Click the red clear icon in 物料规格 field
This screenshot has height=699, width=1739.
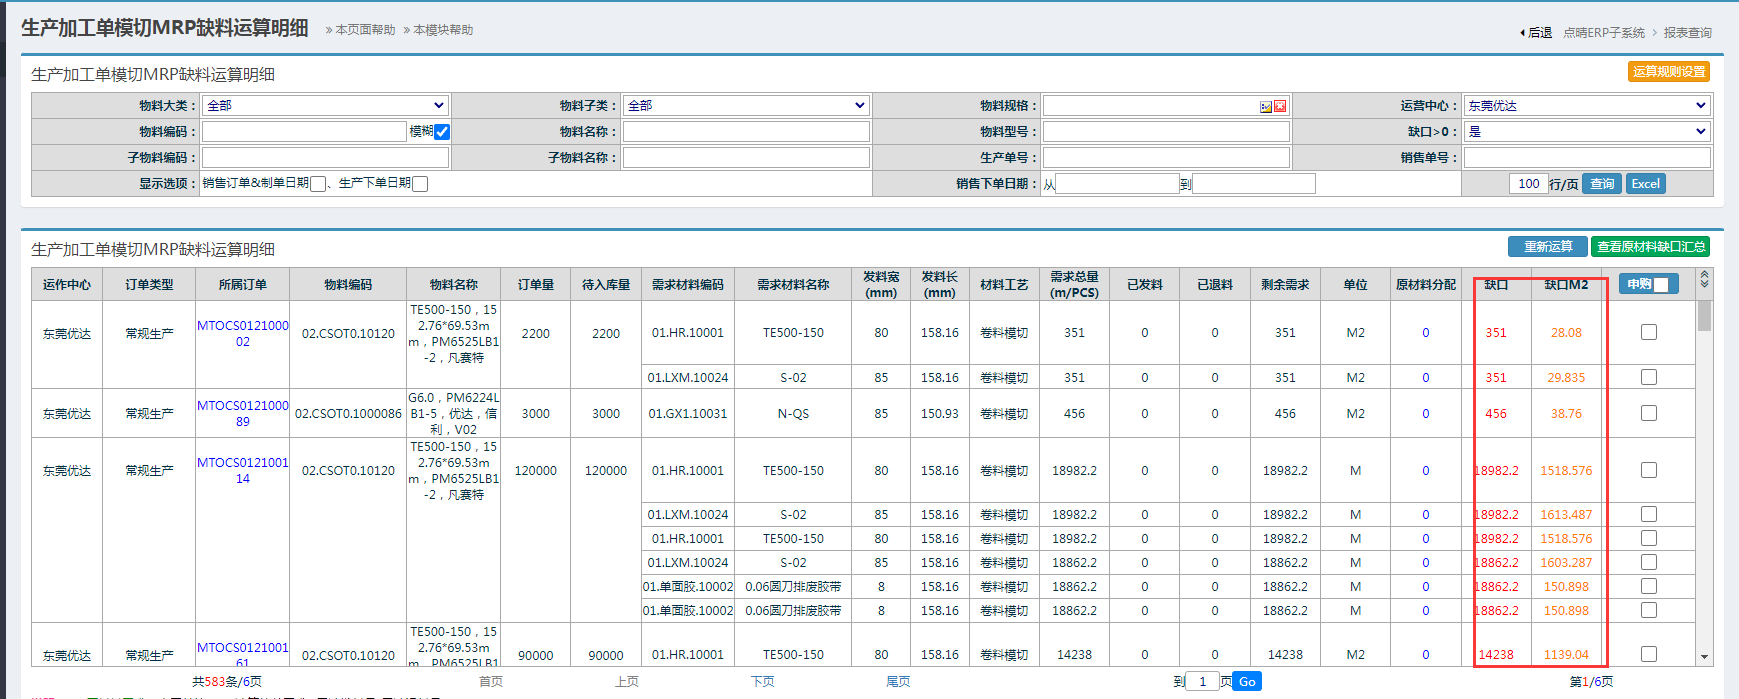1280,106
